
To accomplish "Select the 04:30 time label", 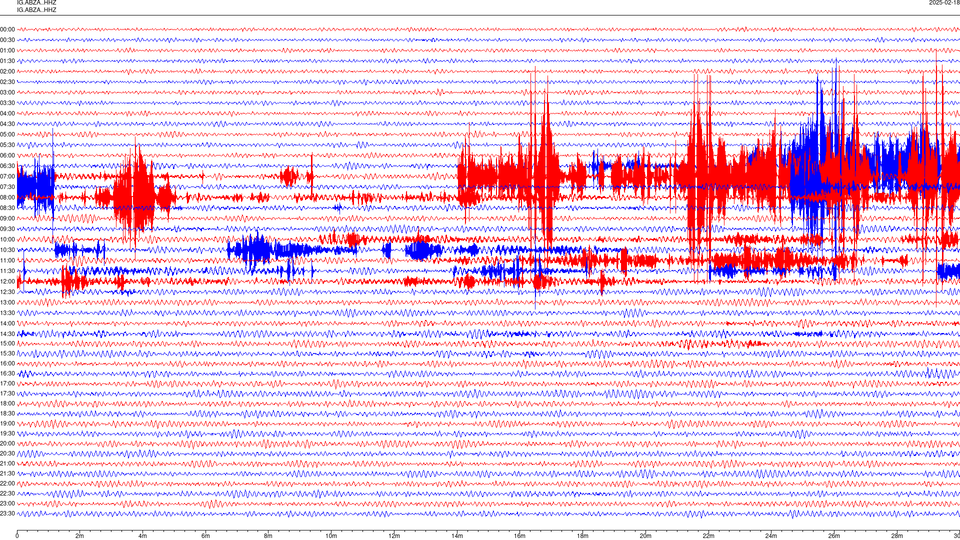I will pyautogui.click(x=7, y=124).
